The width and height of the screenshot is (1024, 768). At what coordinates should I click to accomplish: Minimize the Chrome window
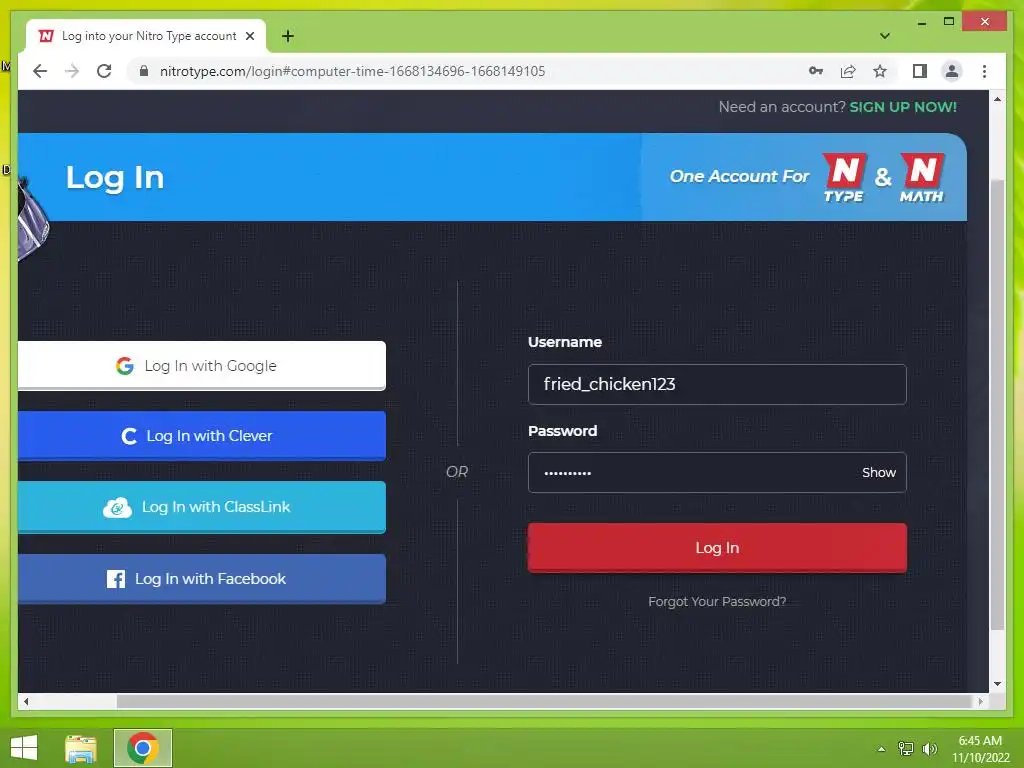pos(921,22)
